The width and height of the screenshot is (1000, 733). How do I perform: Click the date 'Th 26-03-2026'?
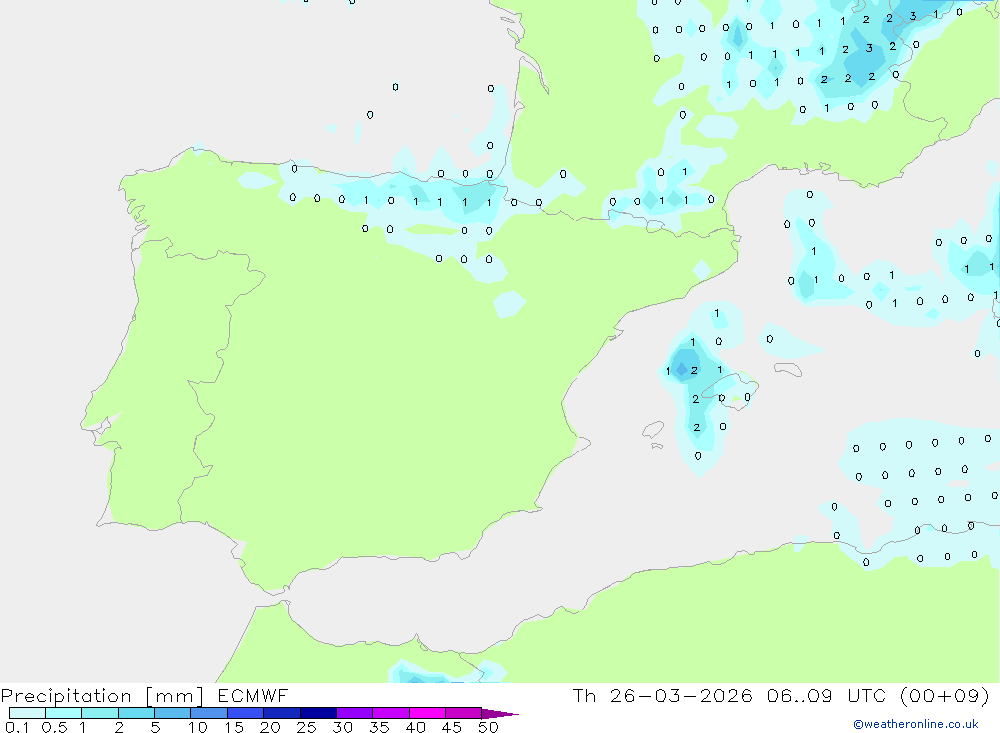click(x=663, y=695)
